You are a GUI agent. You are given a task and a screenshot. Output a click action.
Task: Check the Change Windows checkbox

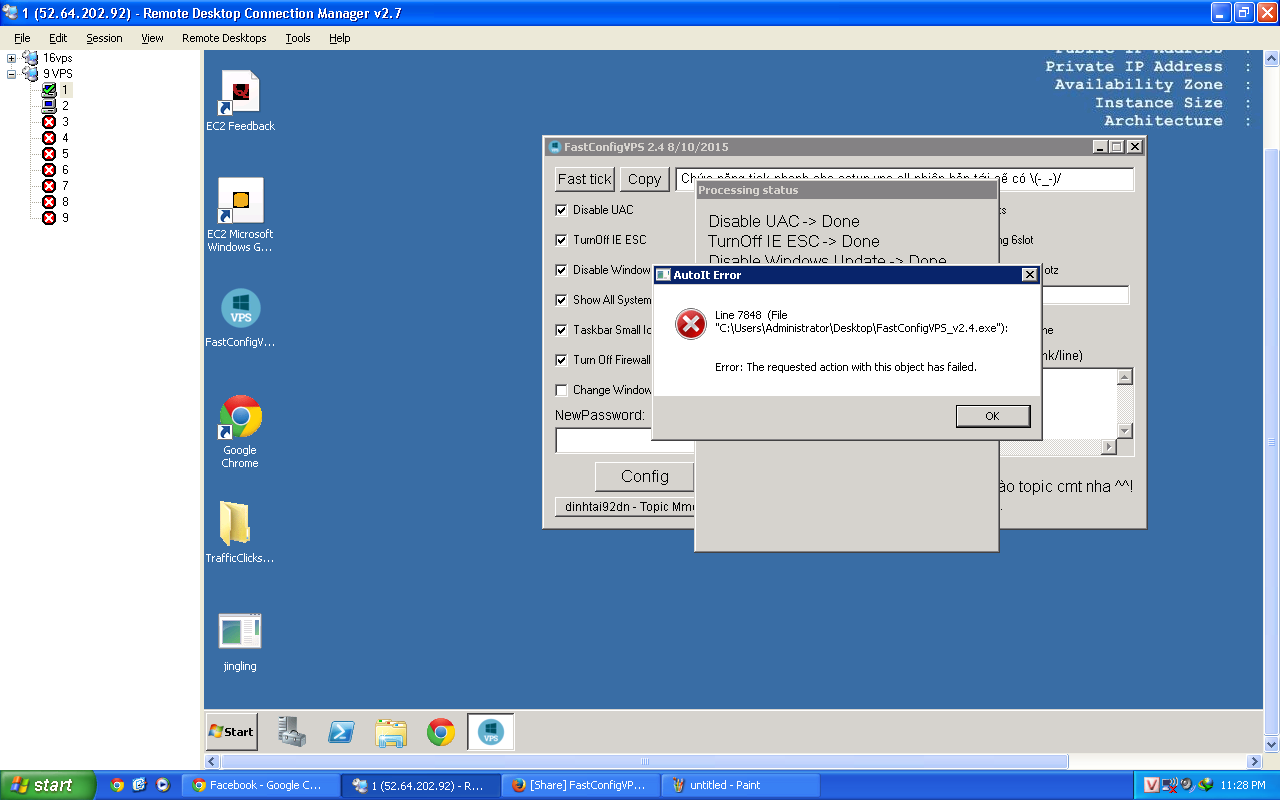tap(562, 390)
